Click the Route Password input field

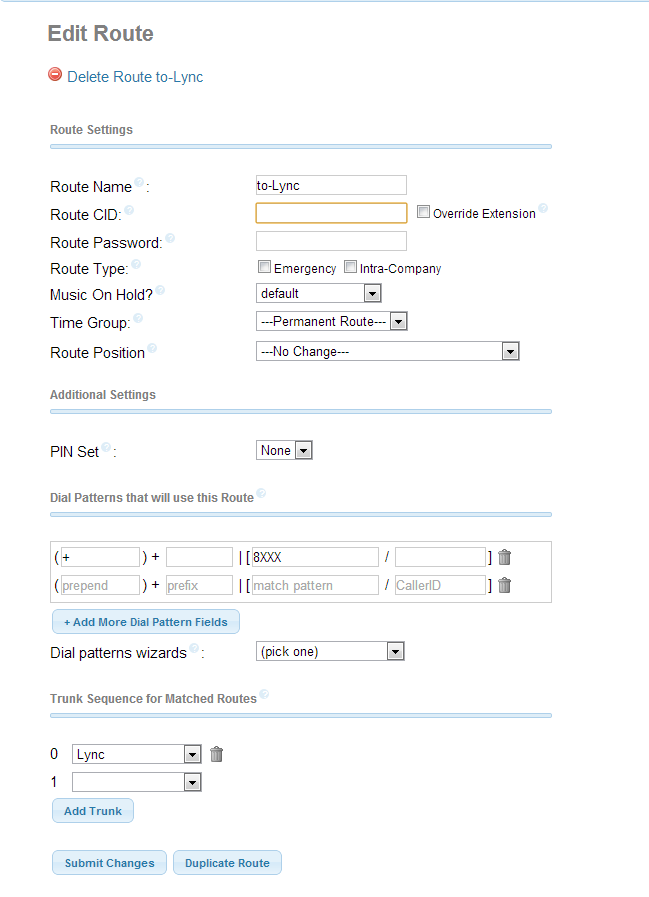[x=331, y=241]
